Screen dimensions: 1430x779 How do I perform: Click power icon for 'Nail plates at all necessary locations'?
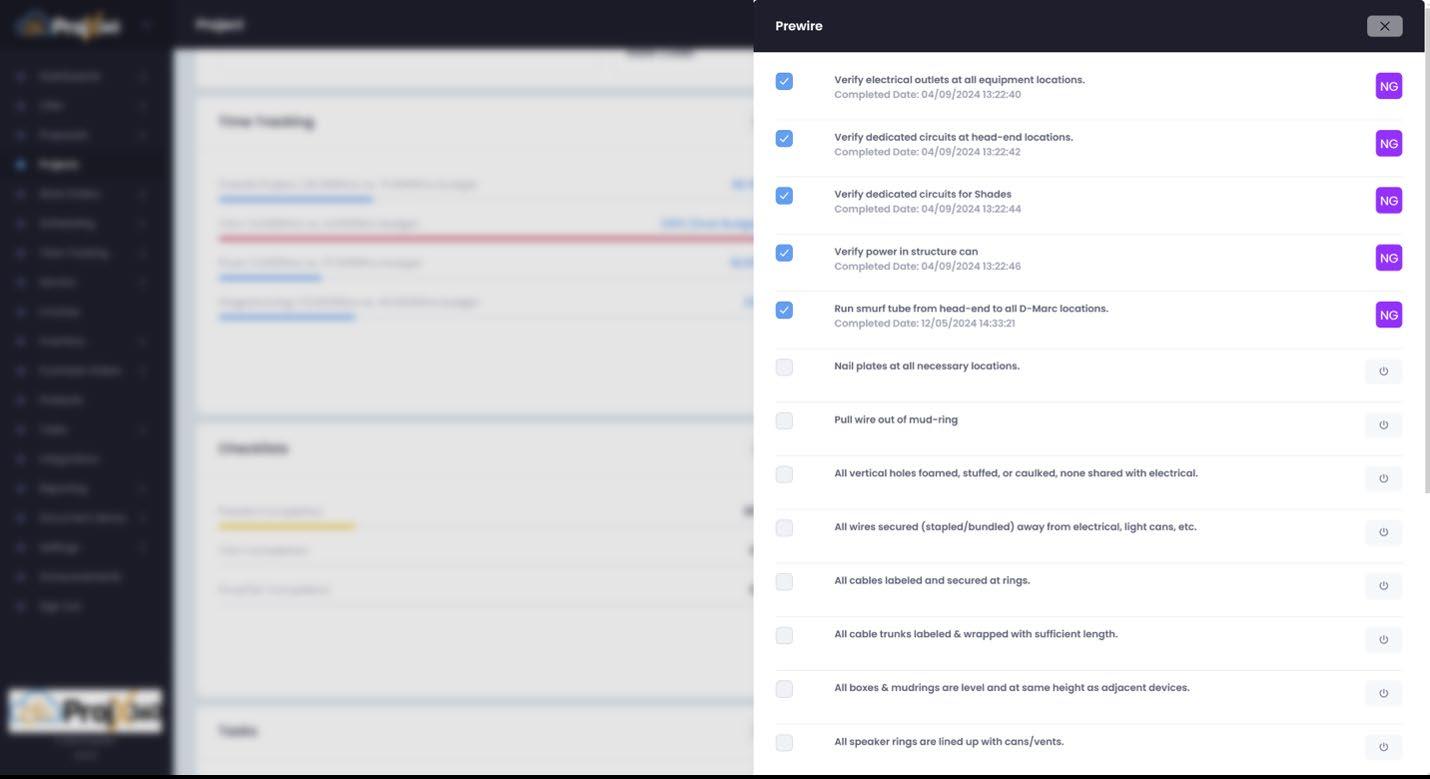coord(1383,371)
